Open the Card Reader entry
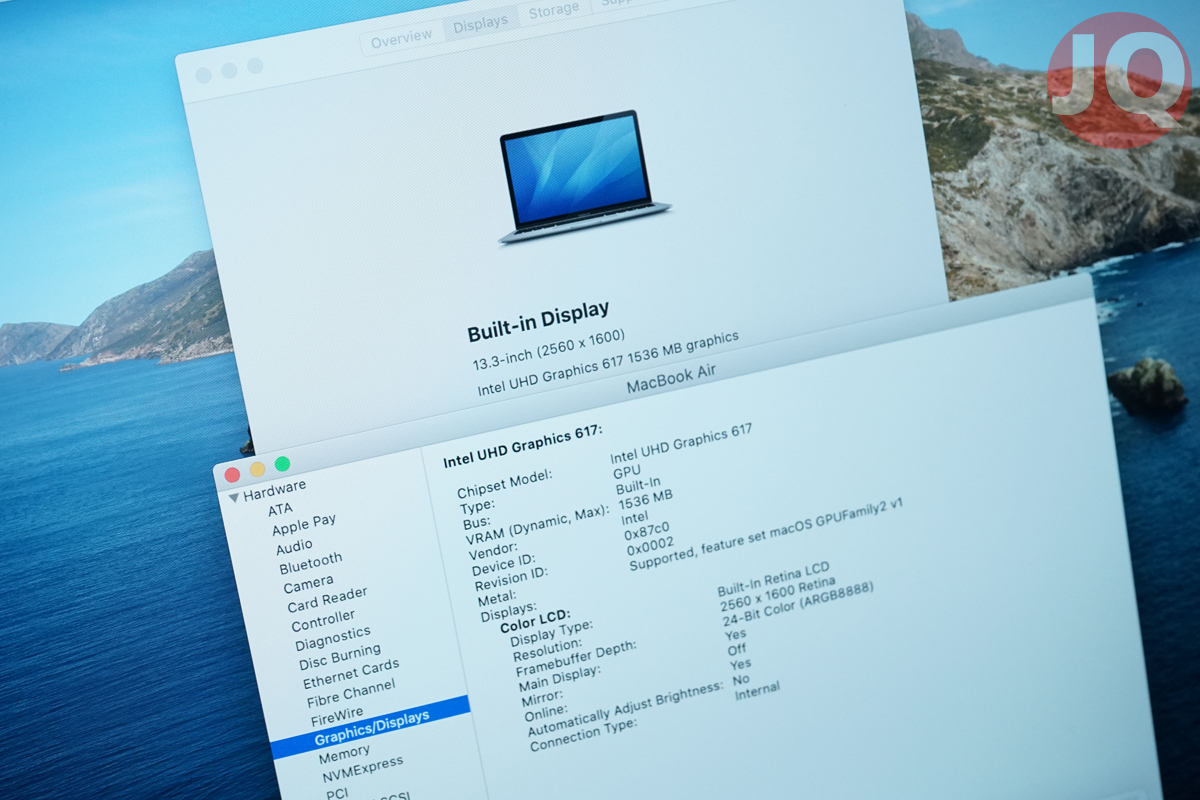 click(327, 599)
